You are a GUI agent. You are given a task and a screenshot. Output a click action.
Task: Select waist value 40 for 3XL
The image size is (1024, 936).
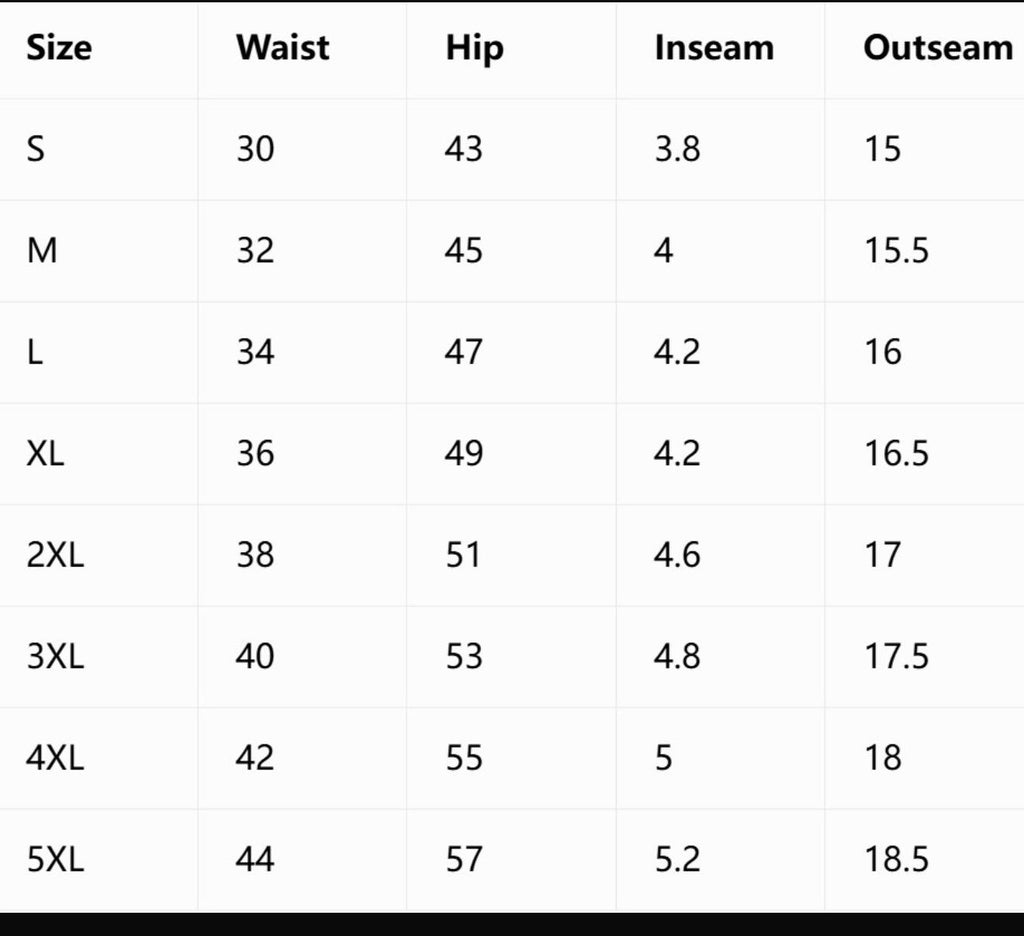point(255,656)
